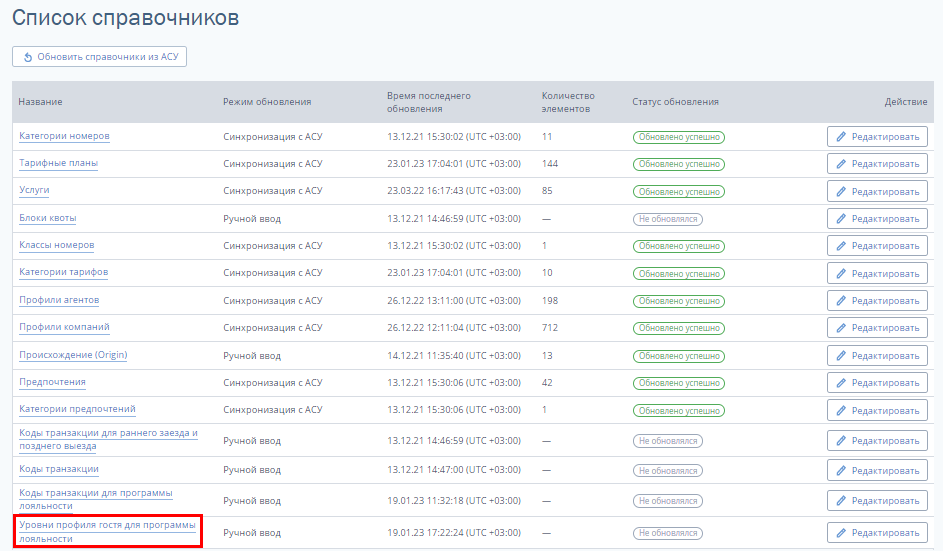Click the Количество элементов column header
Screen dimensions: 943x551
[568, 102]
